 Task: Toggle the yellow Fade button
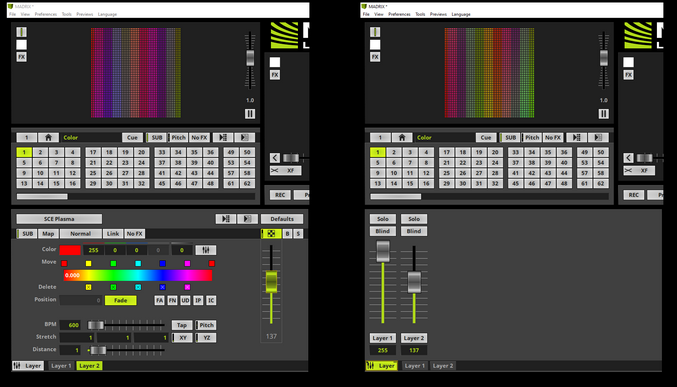(120, 300)
